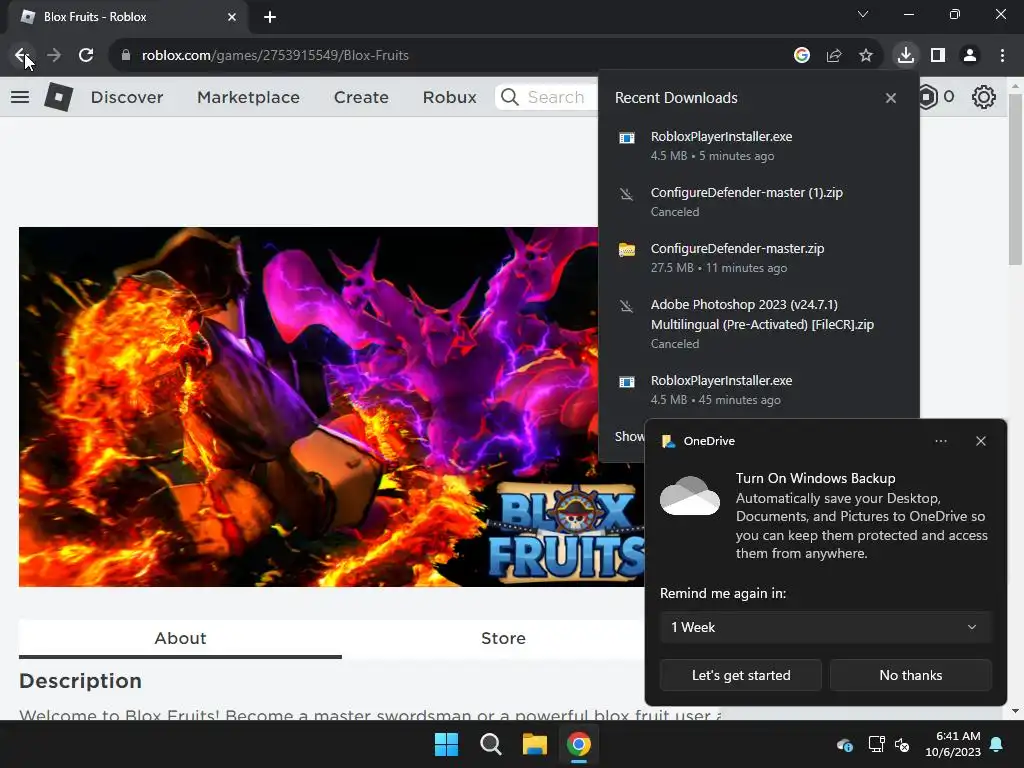Image resolution: width=1024 pixels, height=768 pixels.
Task: Open Robux balance icon
Action: coord(927,97)
